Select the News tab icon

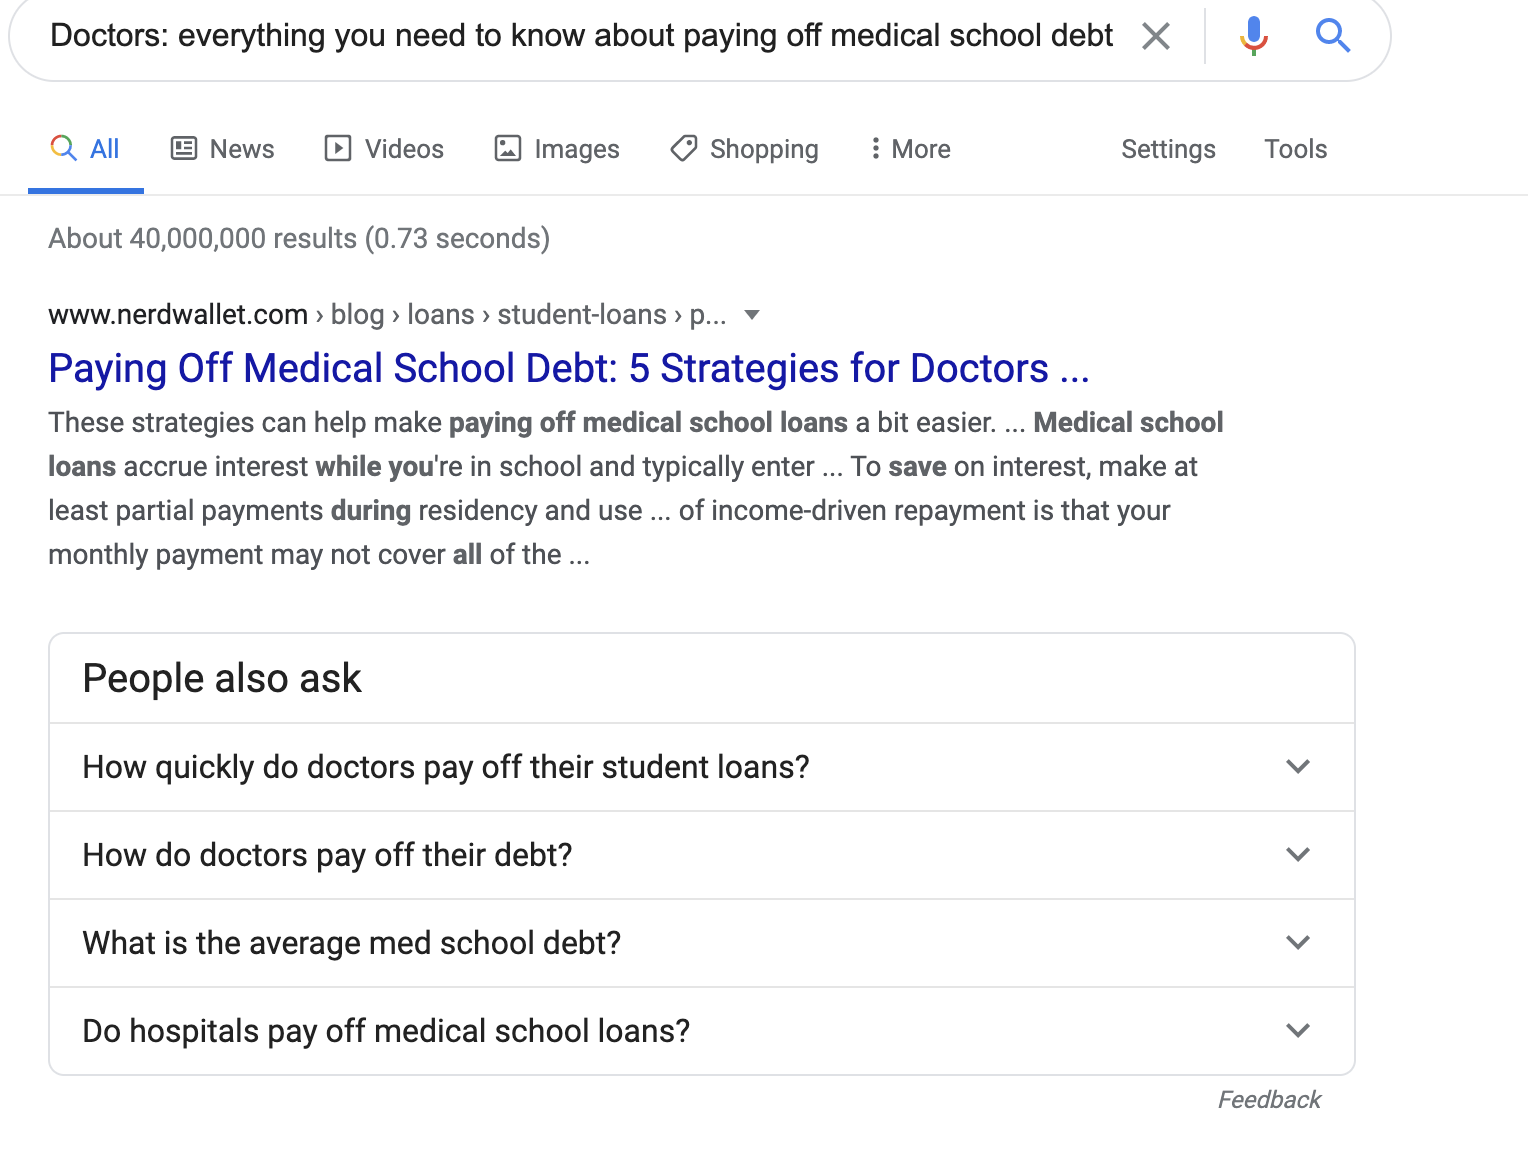[183, 148]
